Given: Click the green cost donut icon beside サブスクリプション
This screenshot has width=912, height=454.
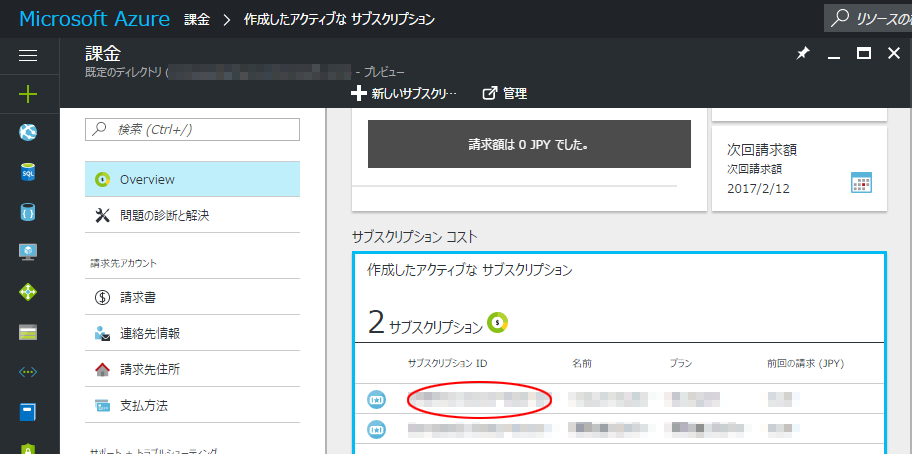Looking at the screenshot, I should coord(498,321).
